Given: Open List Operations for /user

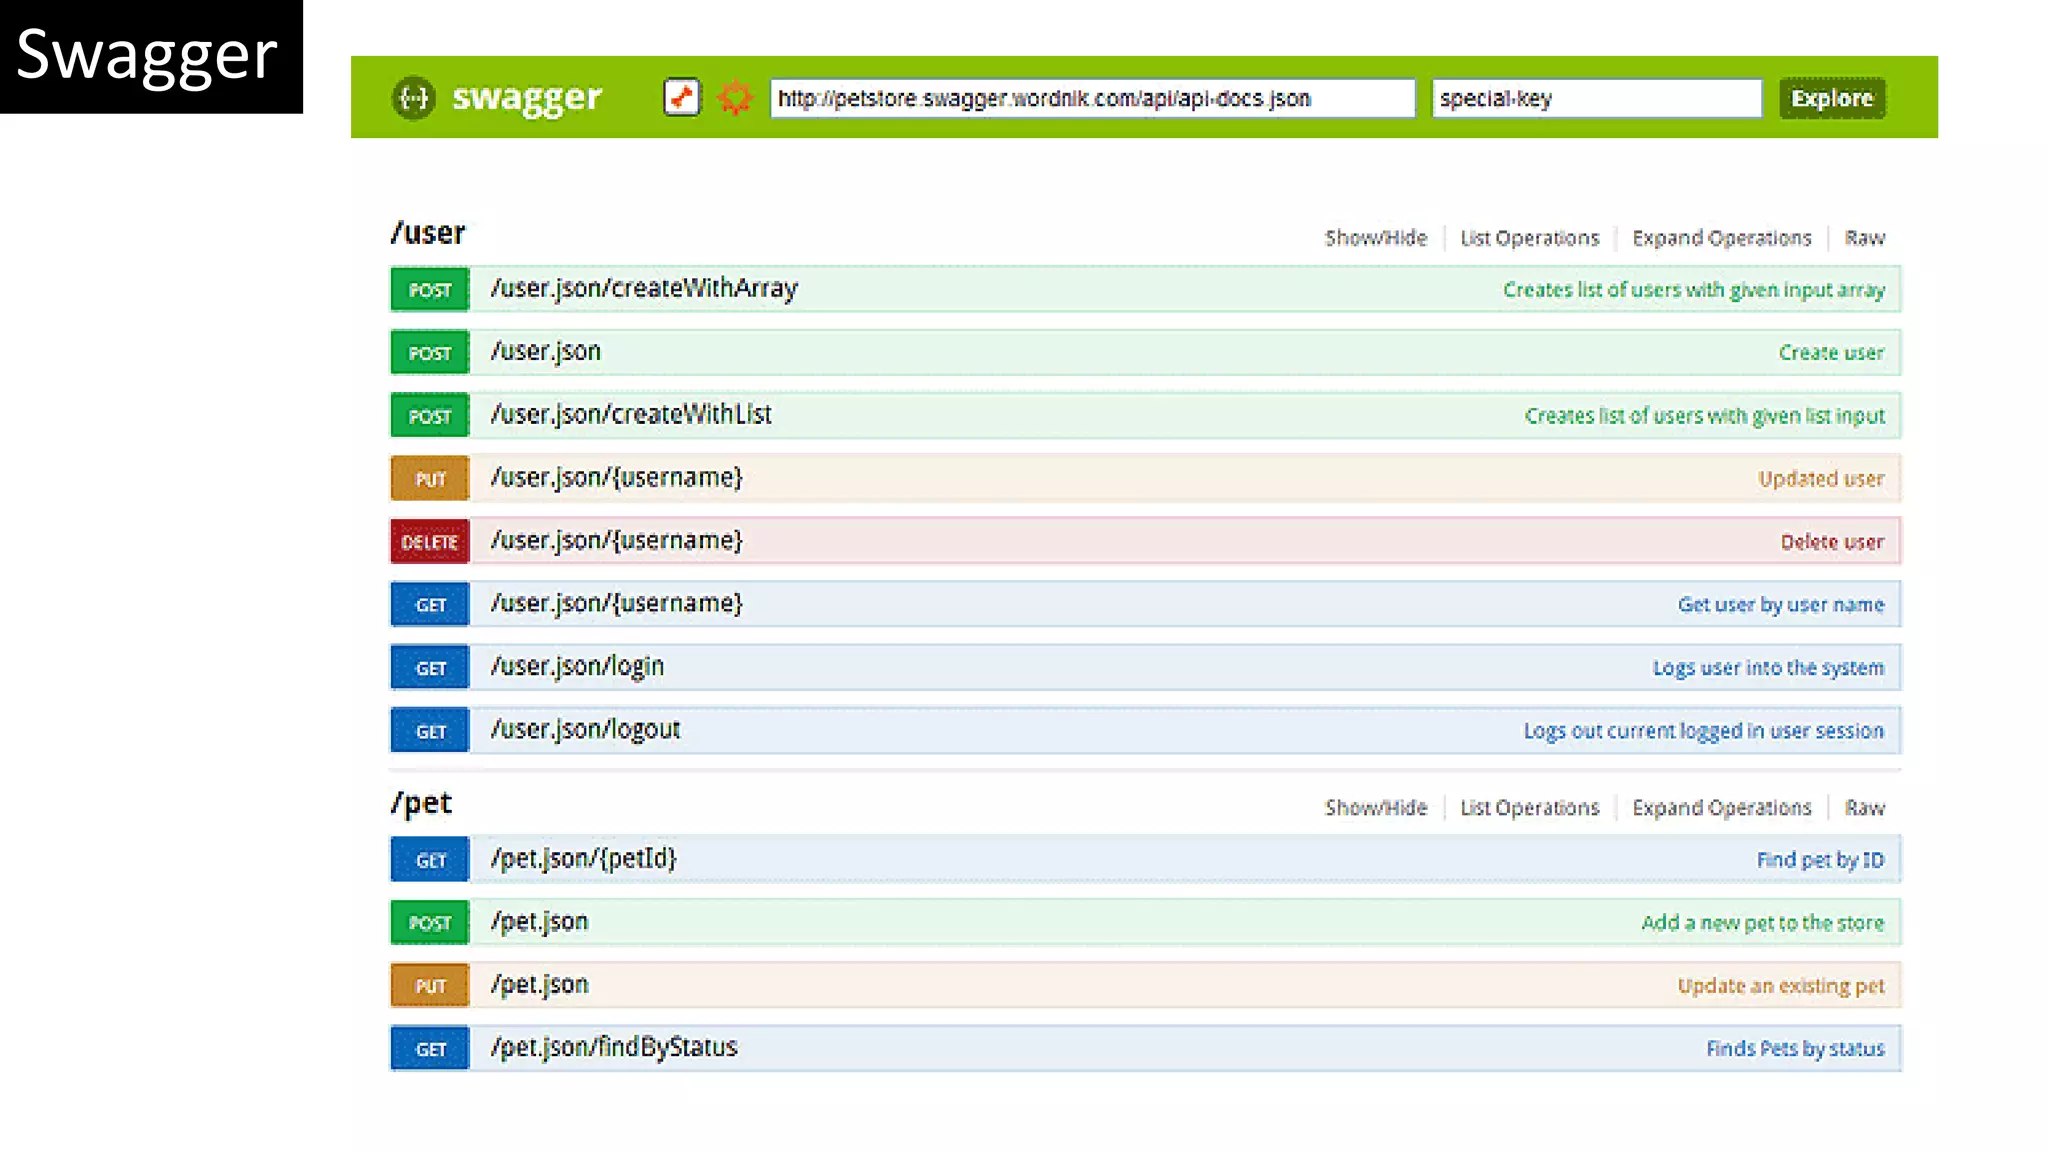Looking at the screenshot, I should (1529, 238).
